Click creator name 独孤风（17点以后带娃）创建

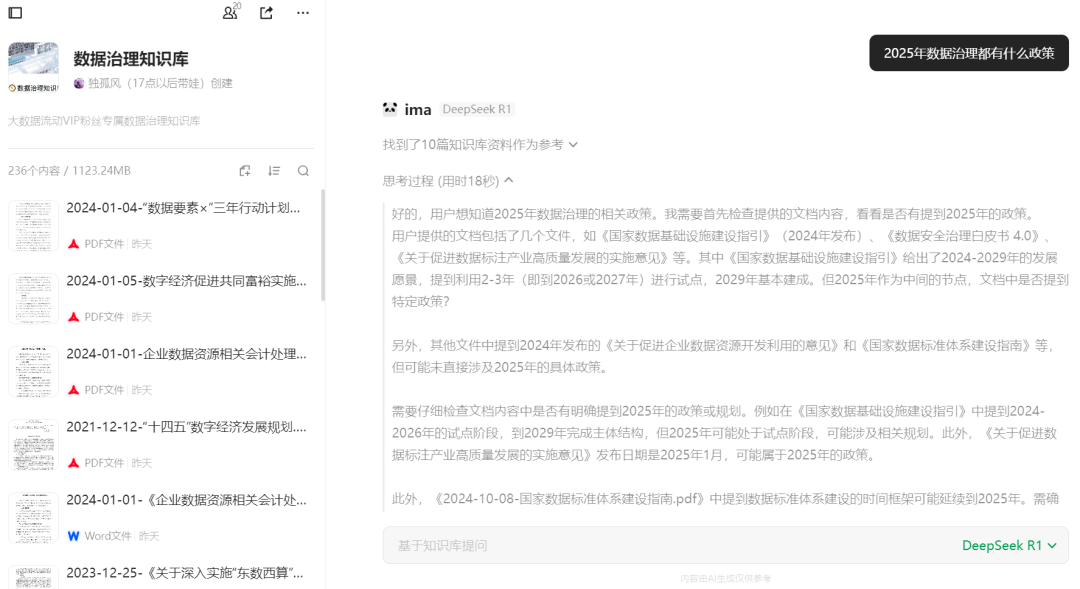click(160, 83)
